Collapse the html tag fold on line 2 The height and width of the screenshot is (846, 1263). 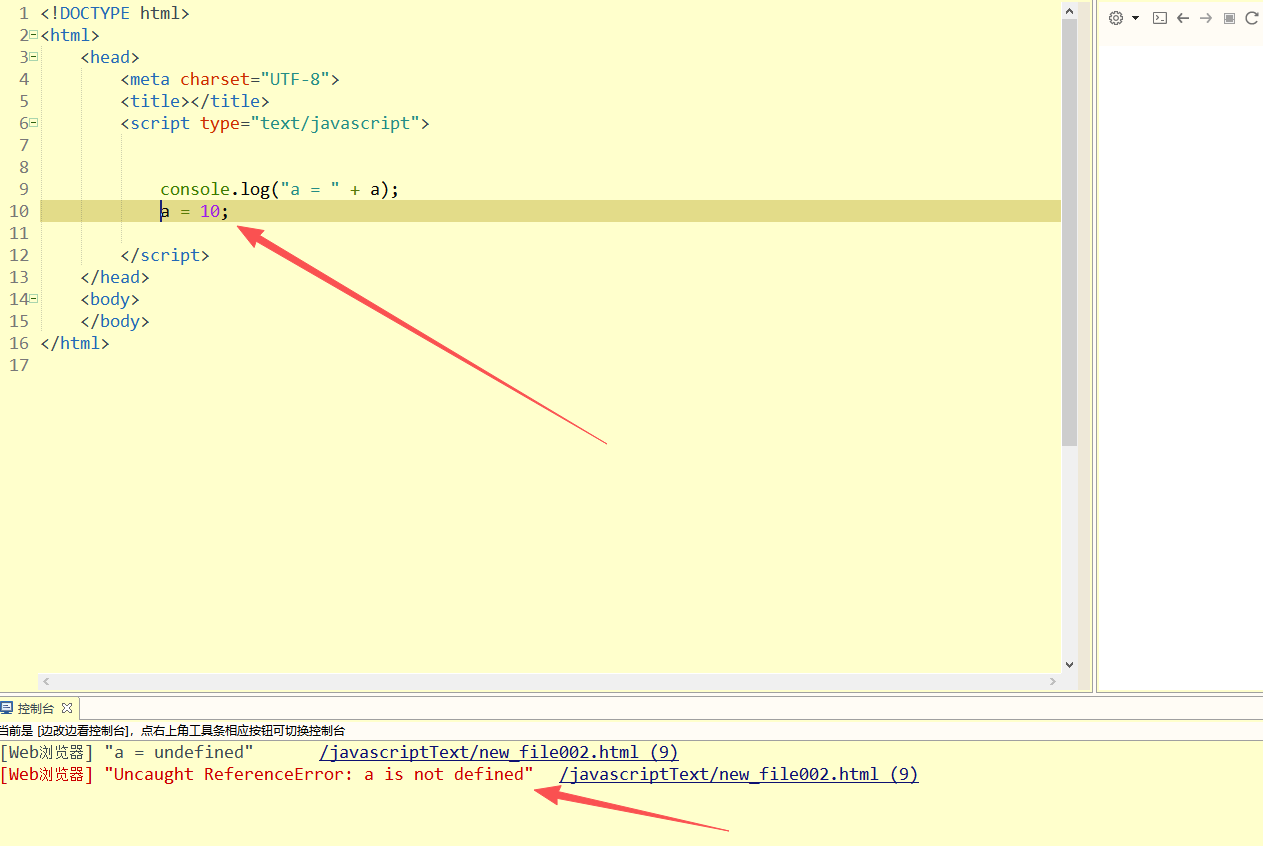click(33, 35)
